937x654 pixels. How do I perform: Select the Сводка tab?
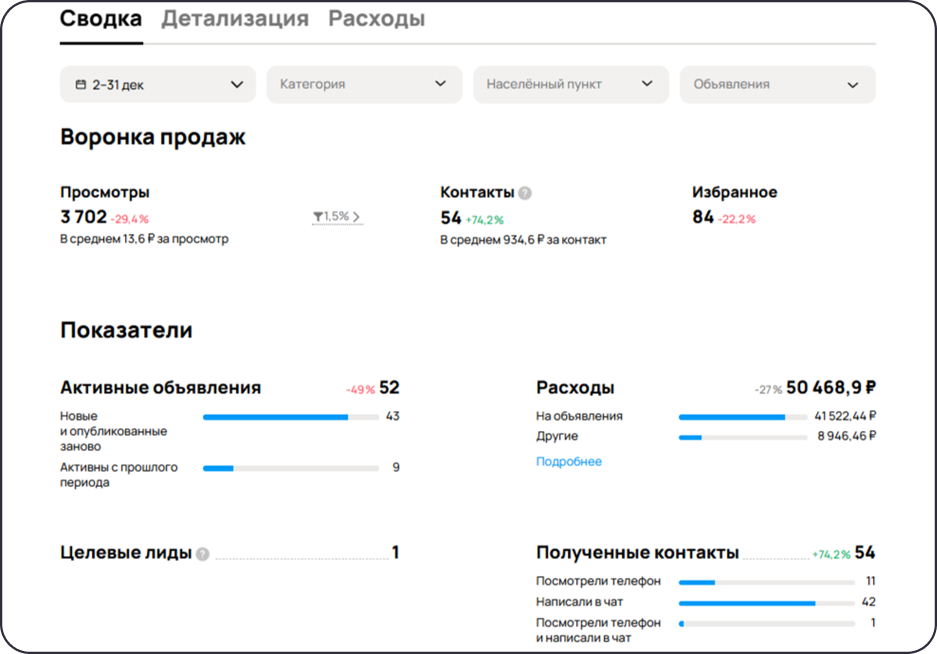click(100, 18)
